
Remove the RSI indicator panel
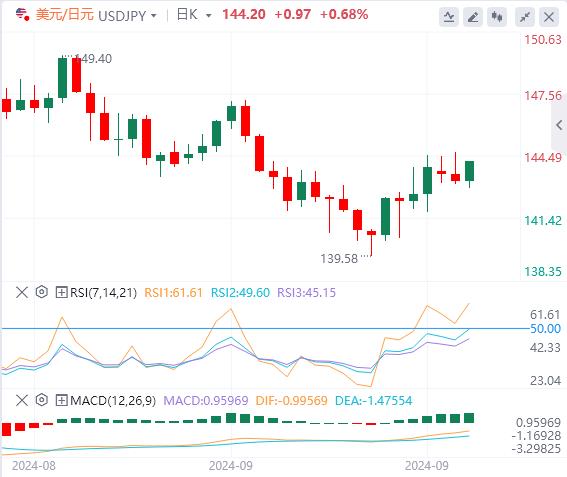click(x=22, y=292)
